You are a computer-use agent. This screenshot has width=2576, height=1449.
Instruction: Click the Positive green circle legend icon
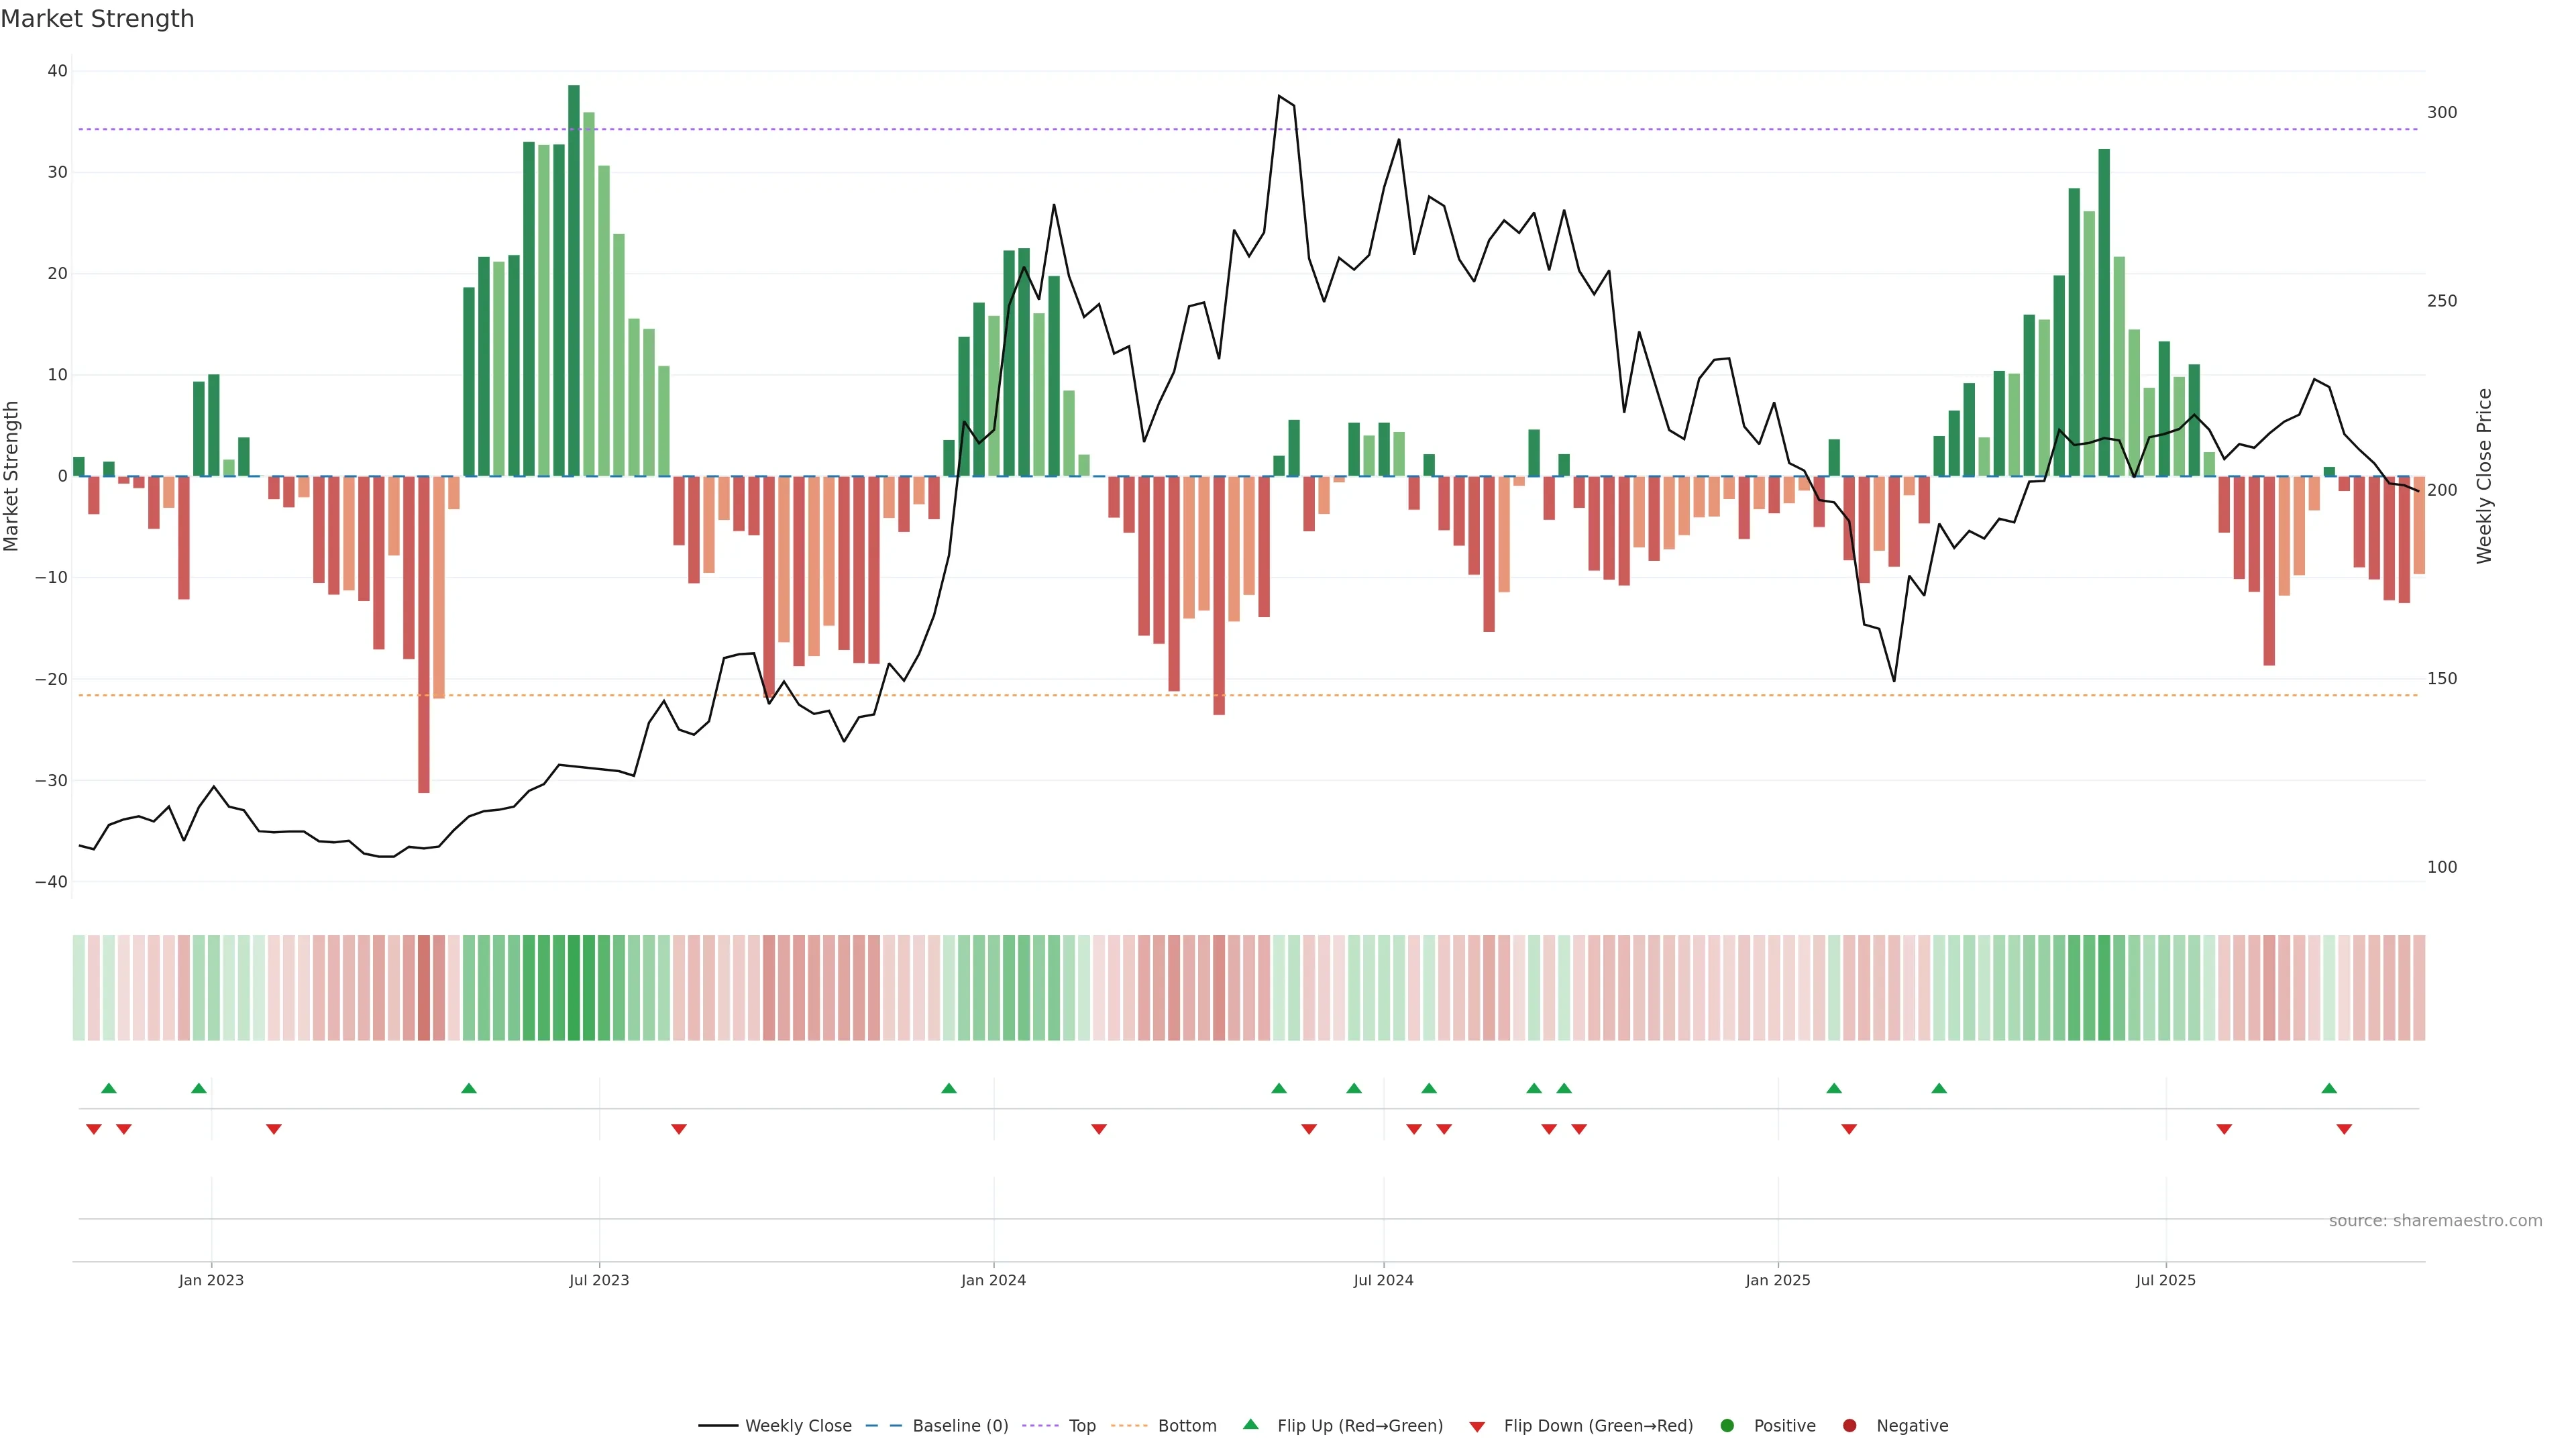point(1727,1426)
